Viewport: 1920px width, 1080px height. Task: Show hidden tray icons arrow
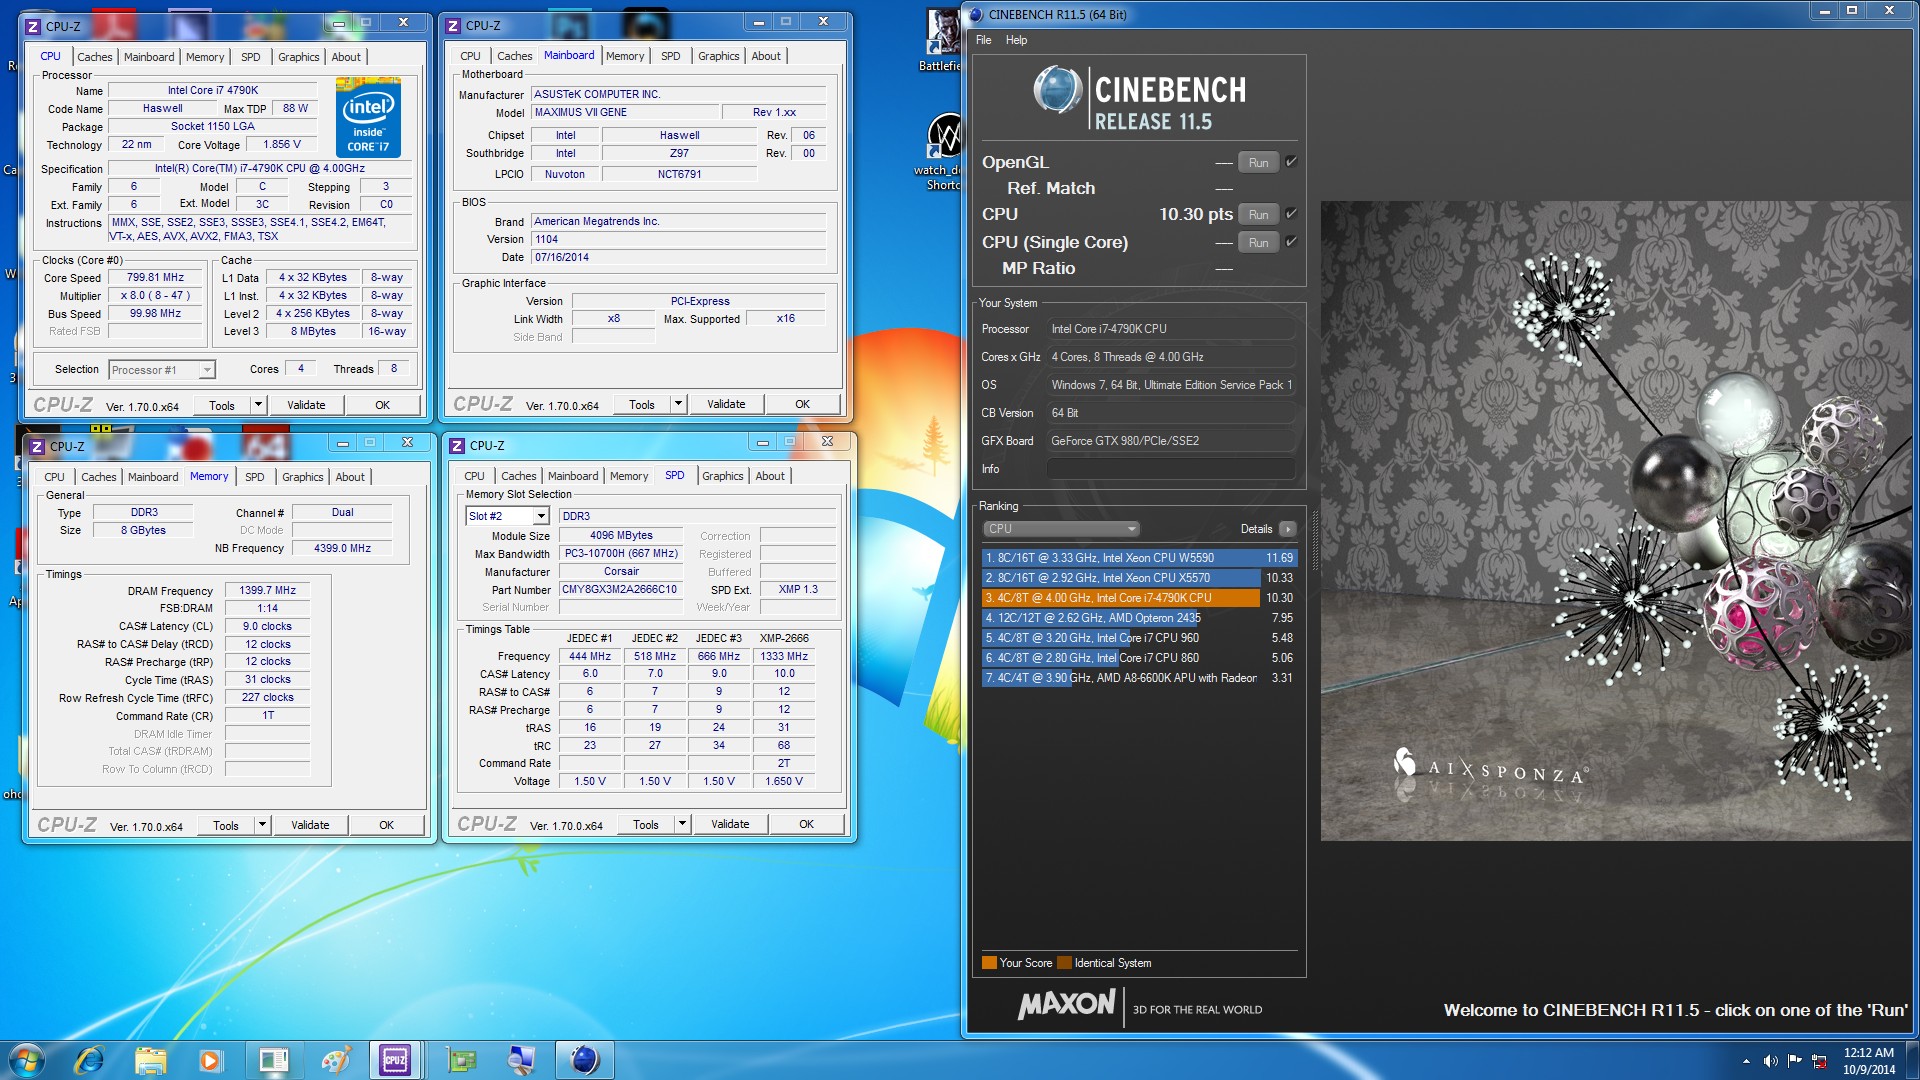pos(1746,1061)
